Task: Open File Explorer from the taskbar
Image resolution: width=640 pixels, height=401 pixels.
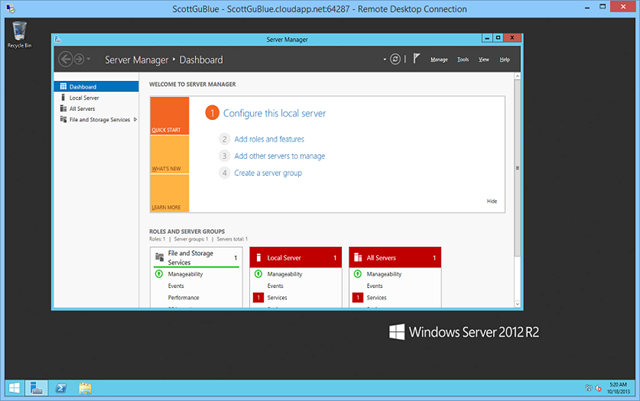Action: 85,388
